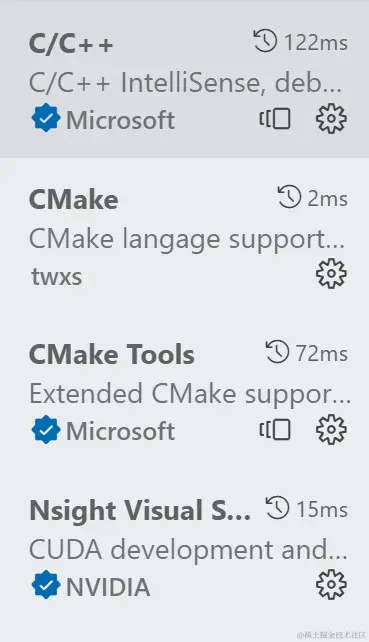Select the CMake extension title
This screenshot has height=642, width=369.
[x=74, y=199]
